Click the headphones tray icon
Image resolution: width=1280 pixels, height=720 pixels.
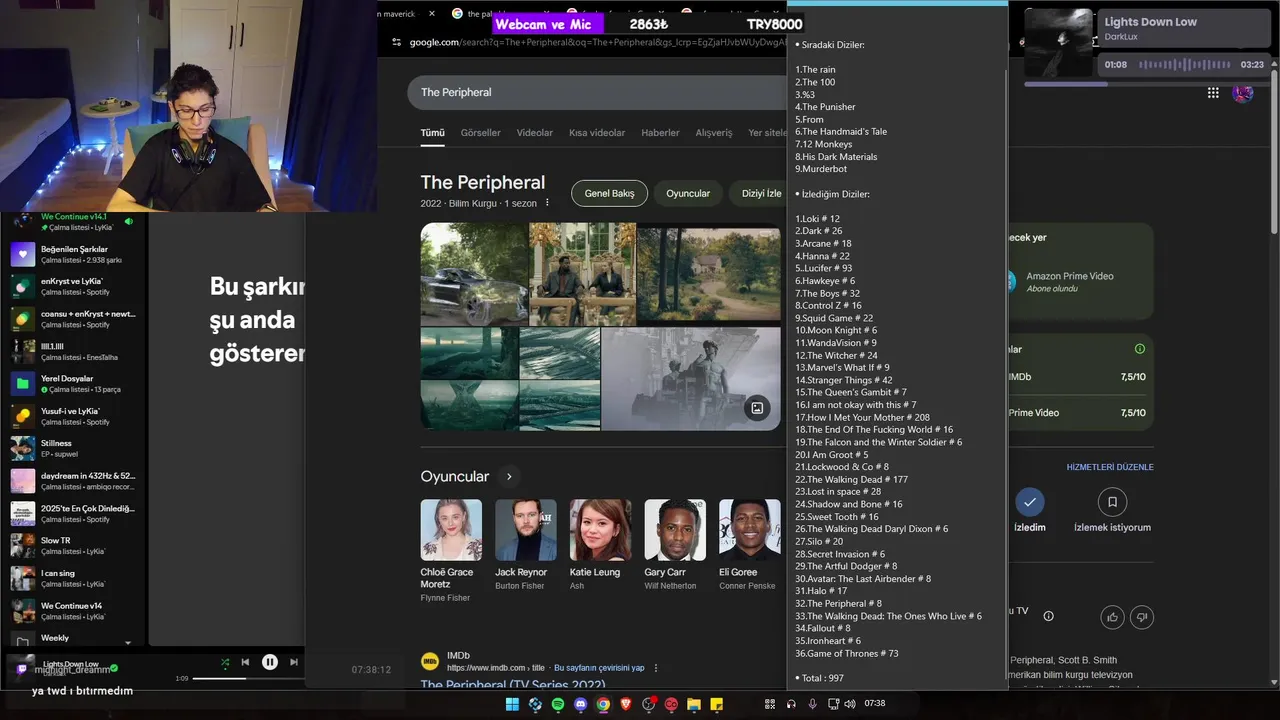(x=791, y=704)
